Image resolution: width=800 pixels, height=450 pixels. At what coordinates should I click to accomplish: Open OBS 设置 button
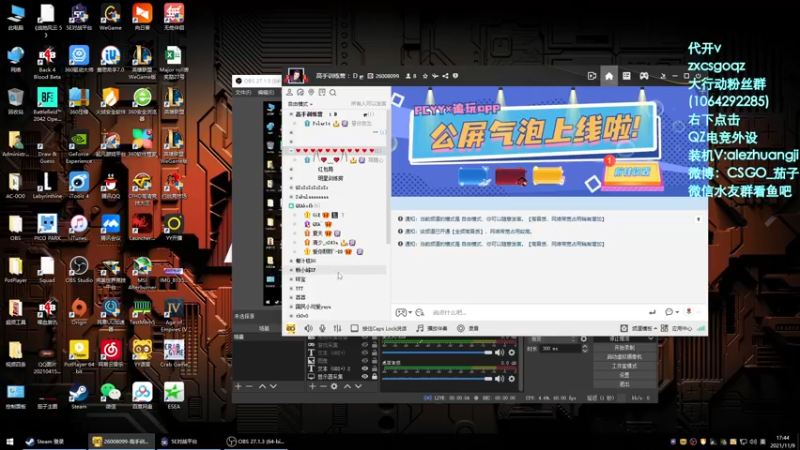point(624,375)
